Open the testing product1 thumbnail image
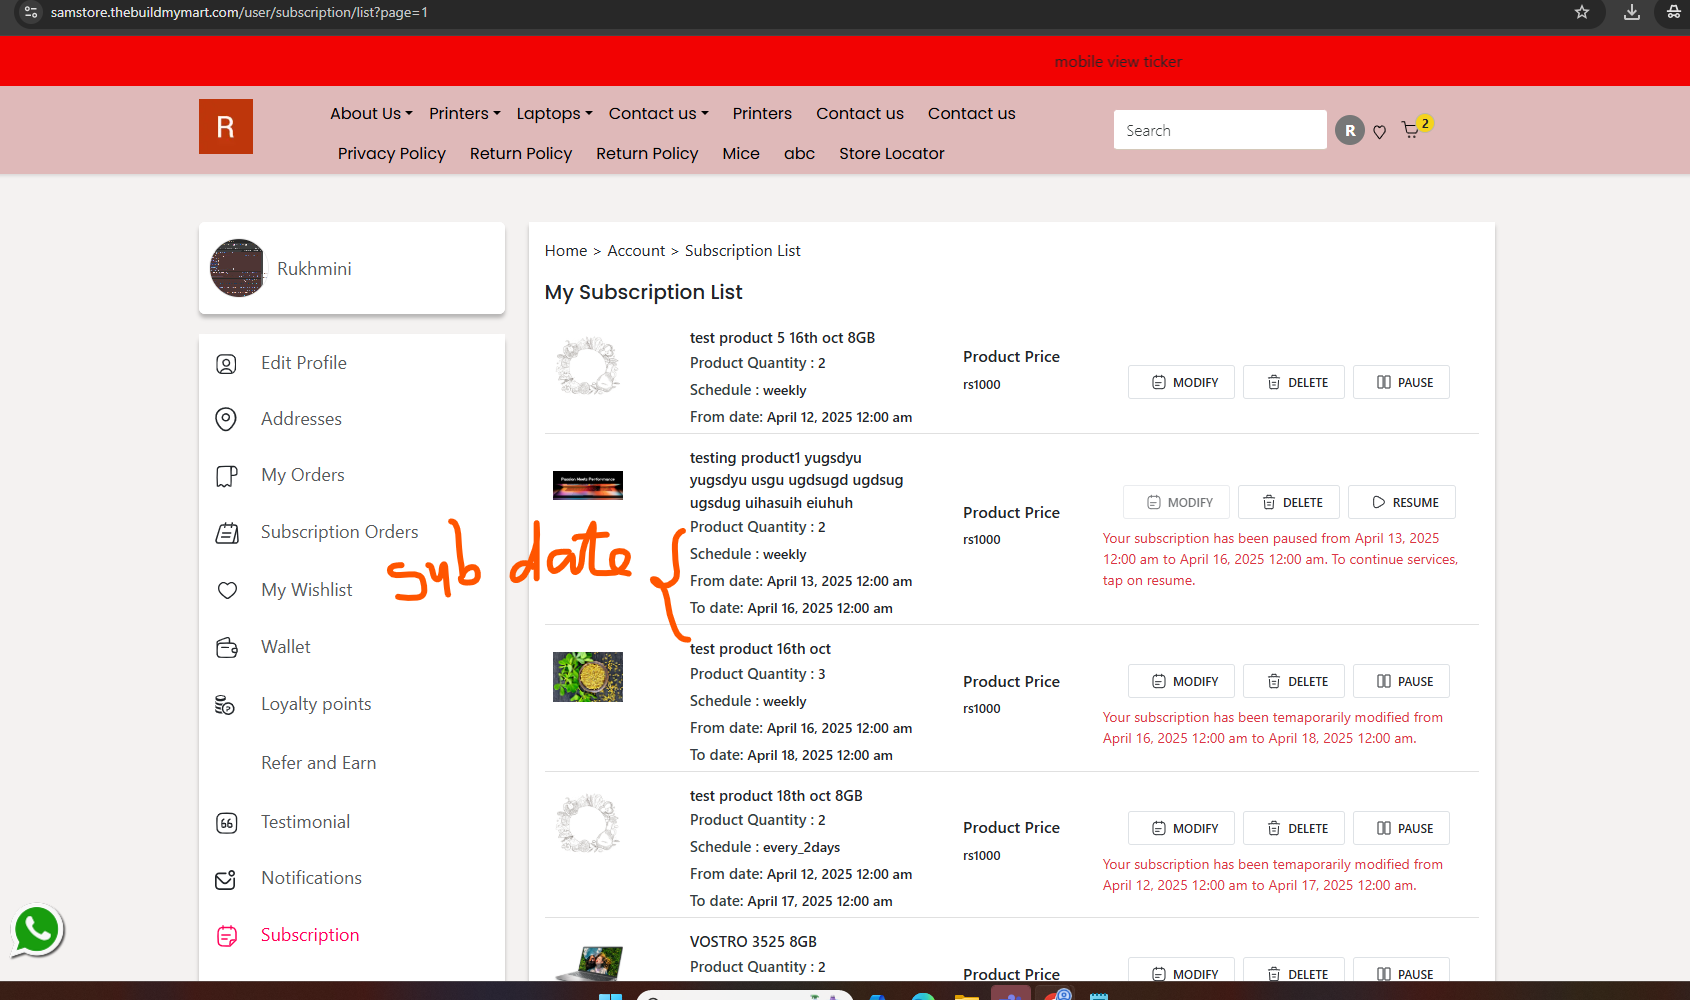Viewport: 1690px width, 1000px height. pos(588,485)
